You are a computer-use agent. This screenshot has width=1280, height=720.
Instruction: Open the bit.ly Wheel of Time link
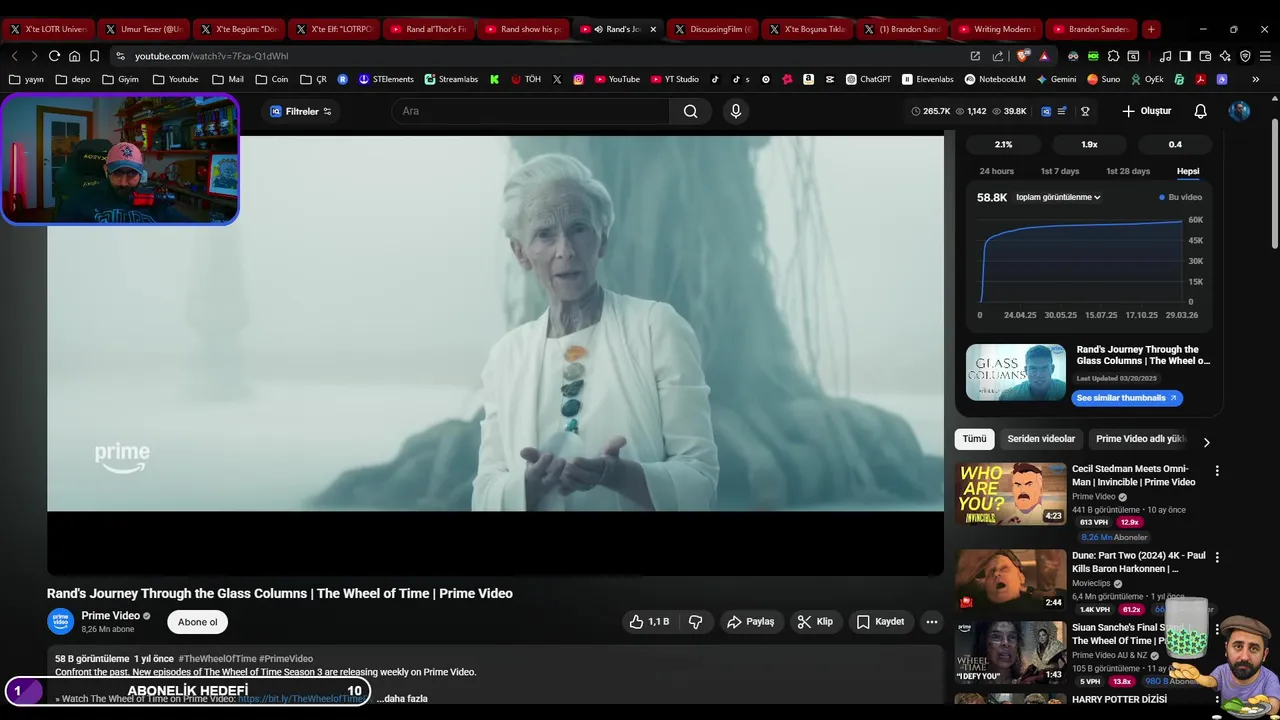tap(301, 698)
